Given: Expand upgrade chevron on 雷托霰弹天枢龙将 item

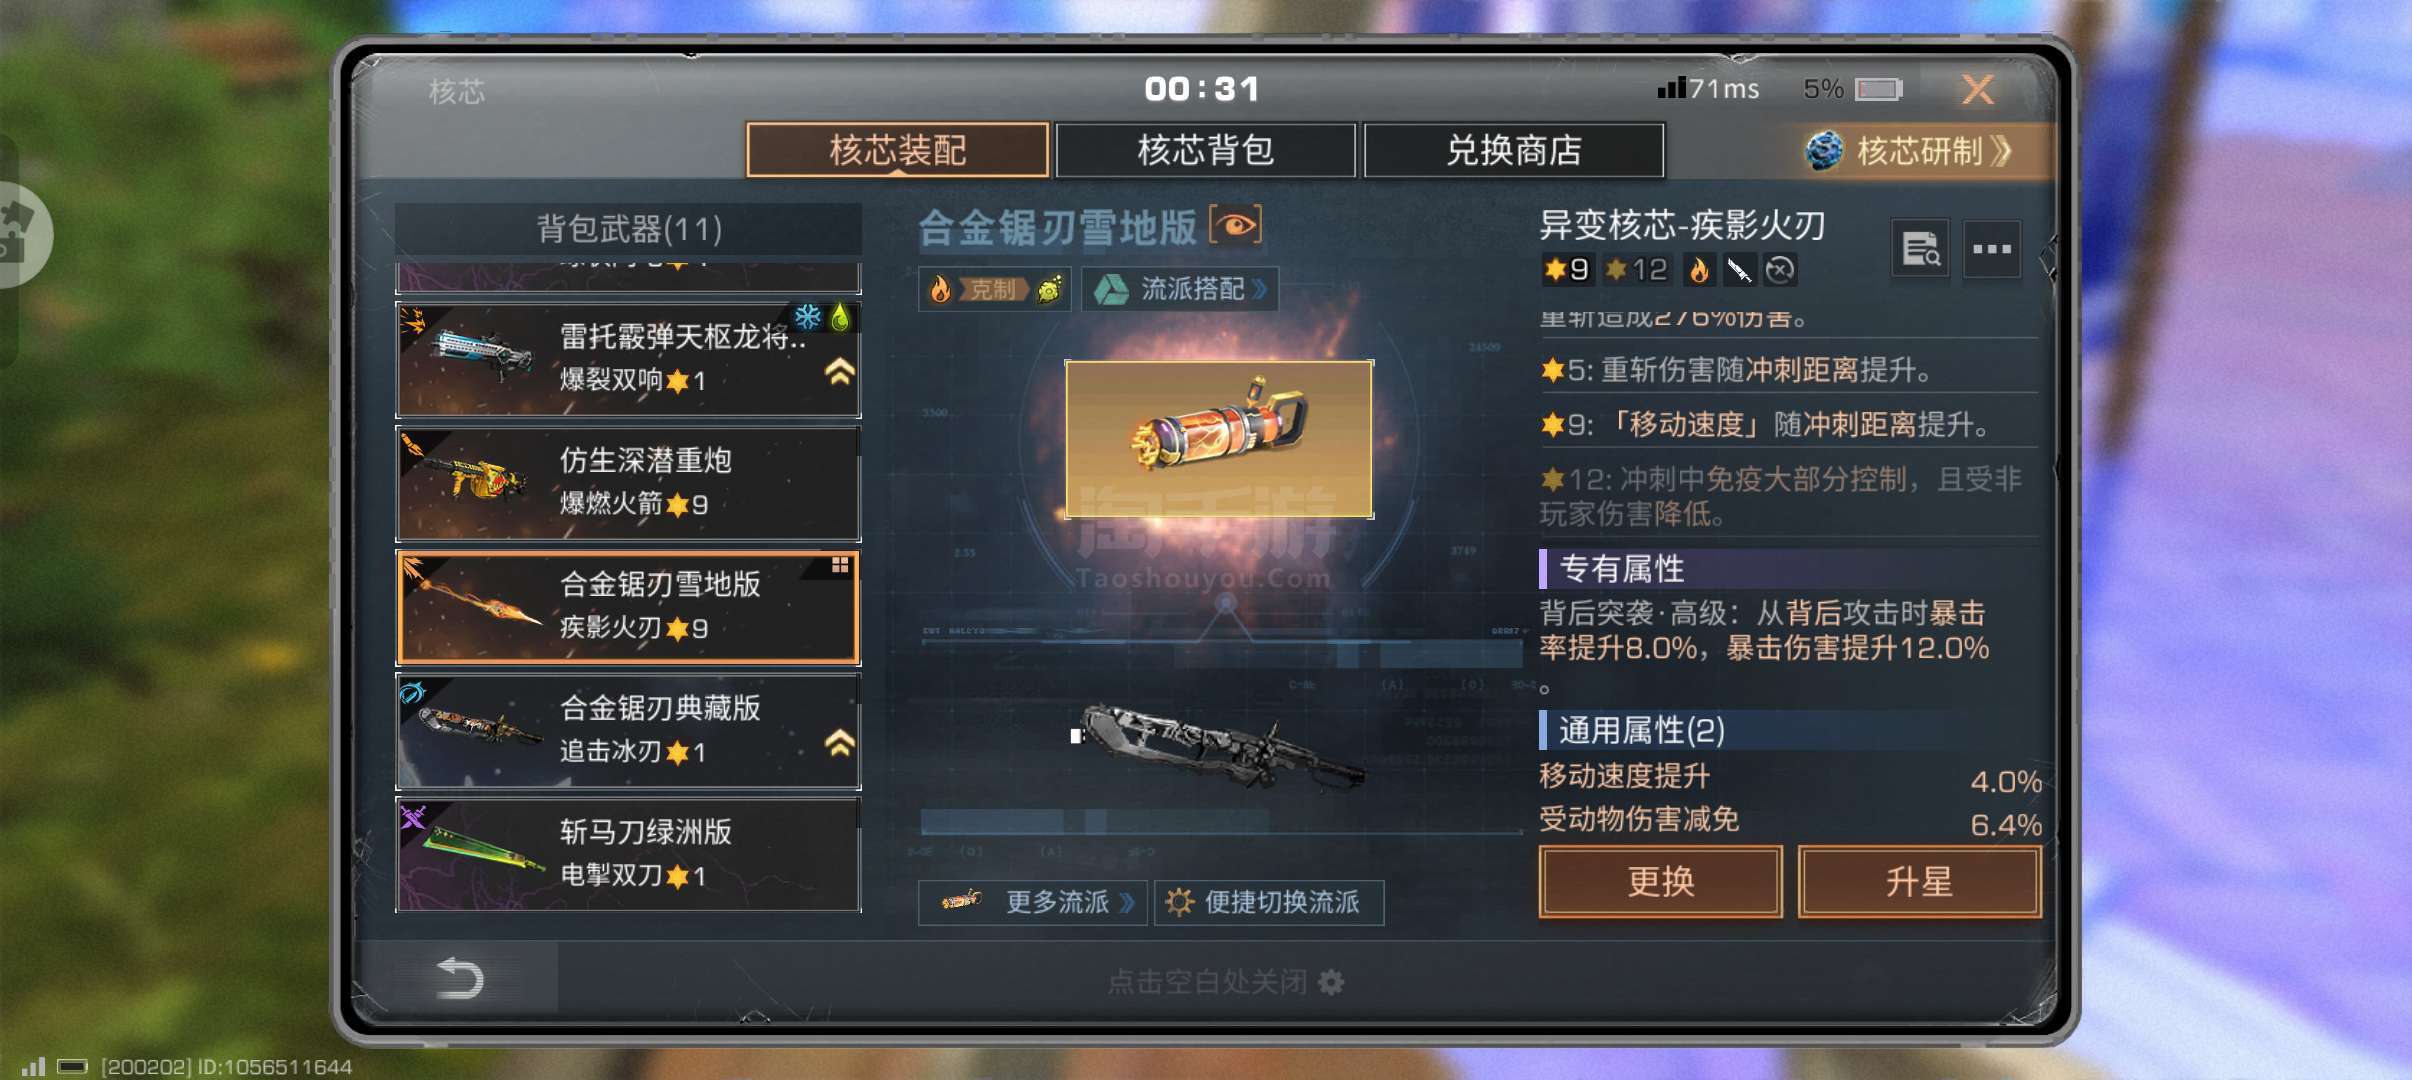Looking at the screenshot, I should click(x=839, y=372).
